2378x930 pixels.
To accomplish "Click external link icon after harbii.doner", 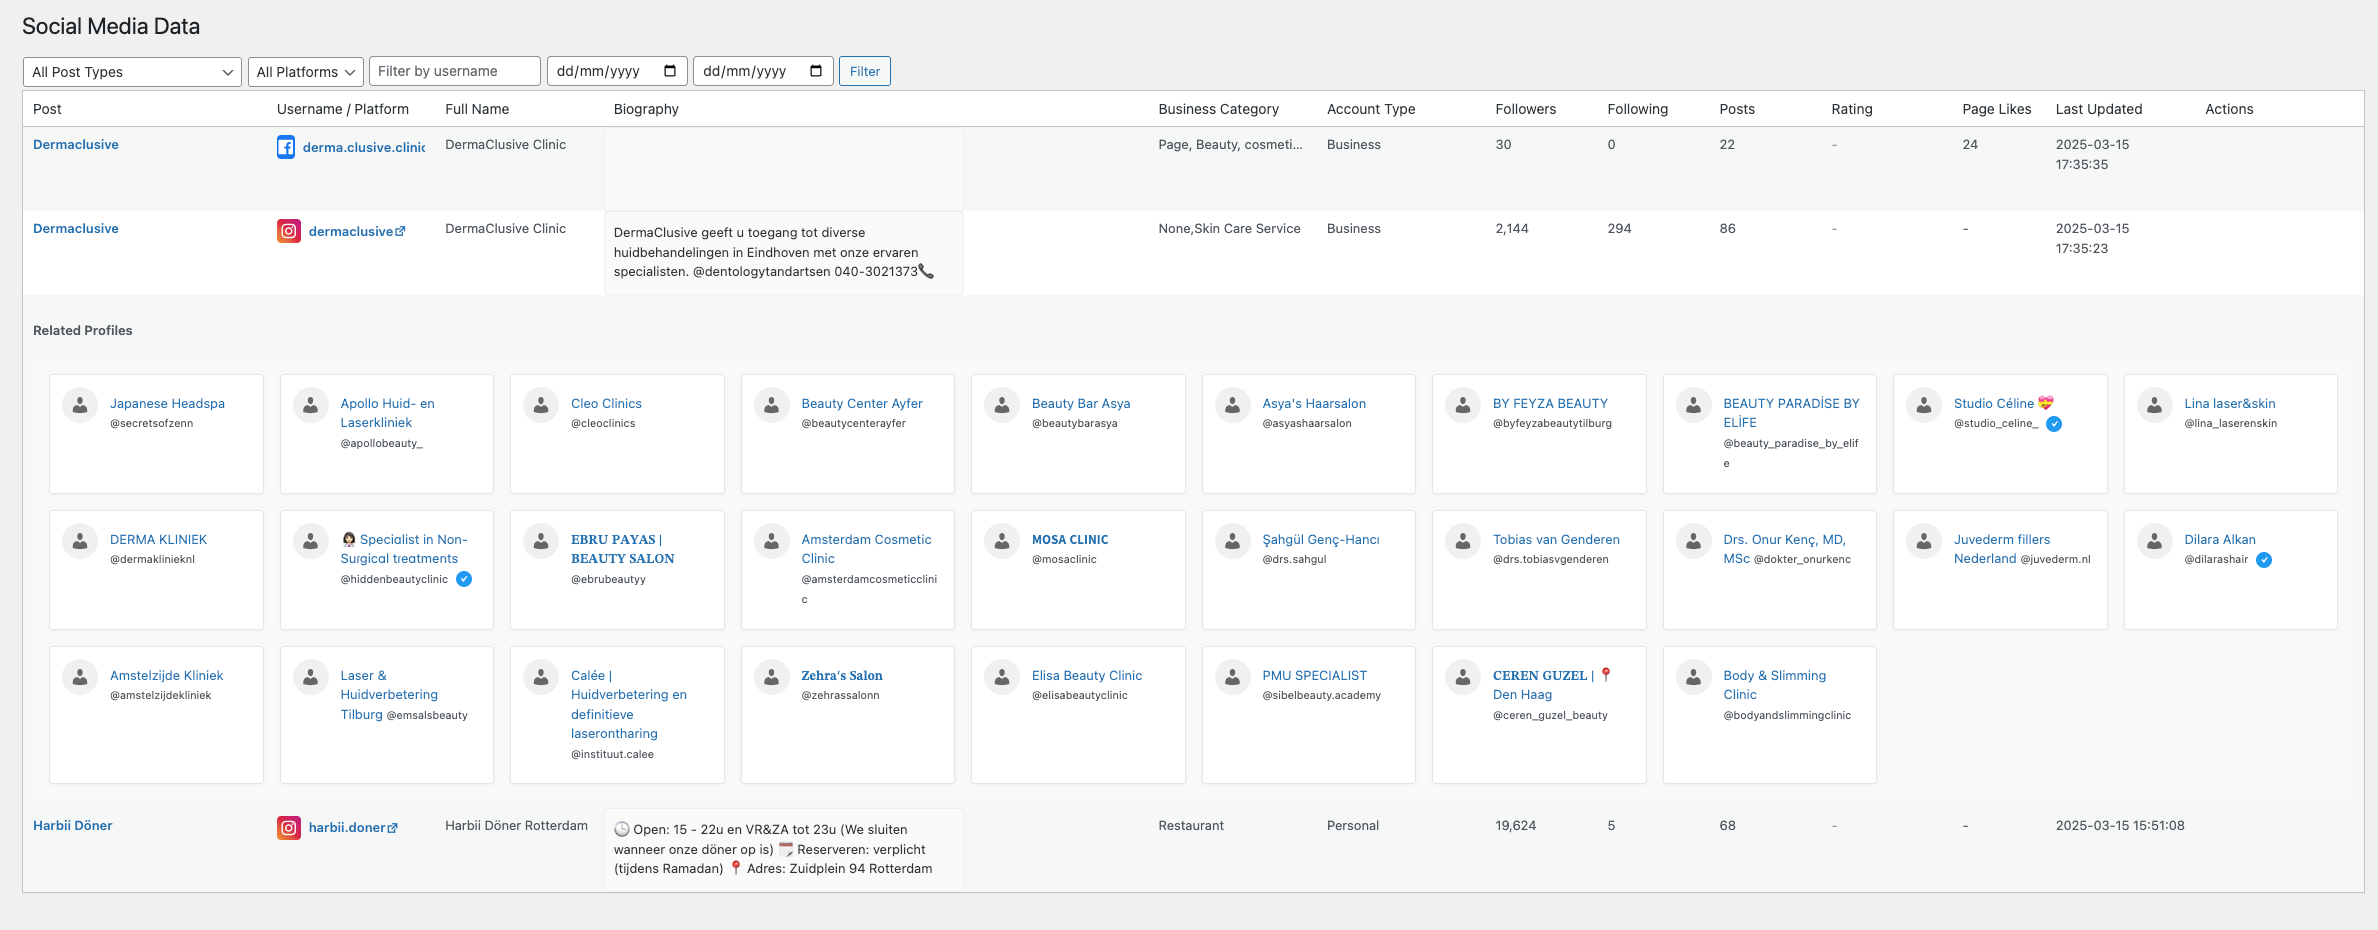I will pyautogui.click(x=393, y=828).
